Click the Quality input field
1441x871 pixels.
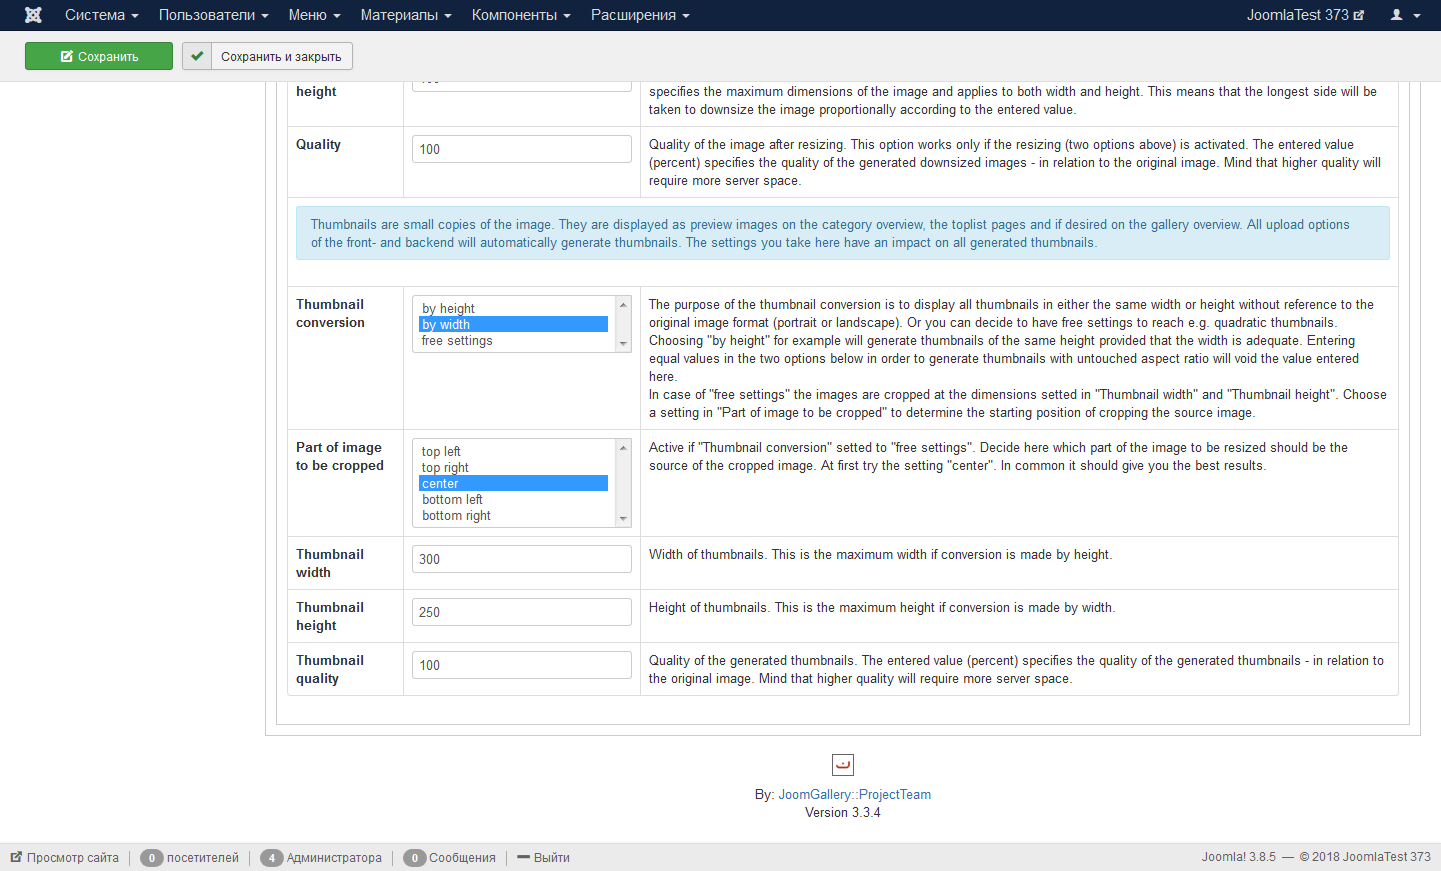click(522, 149)
